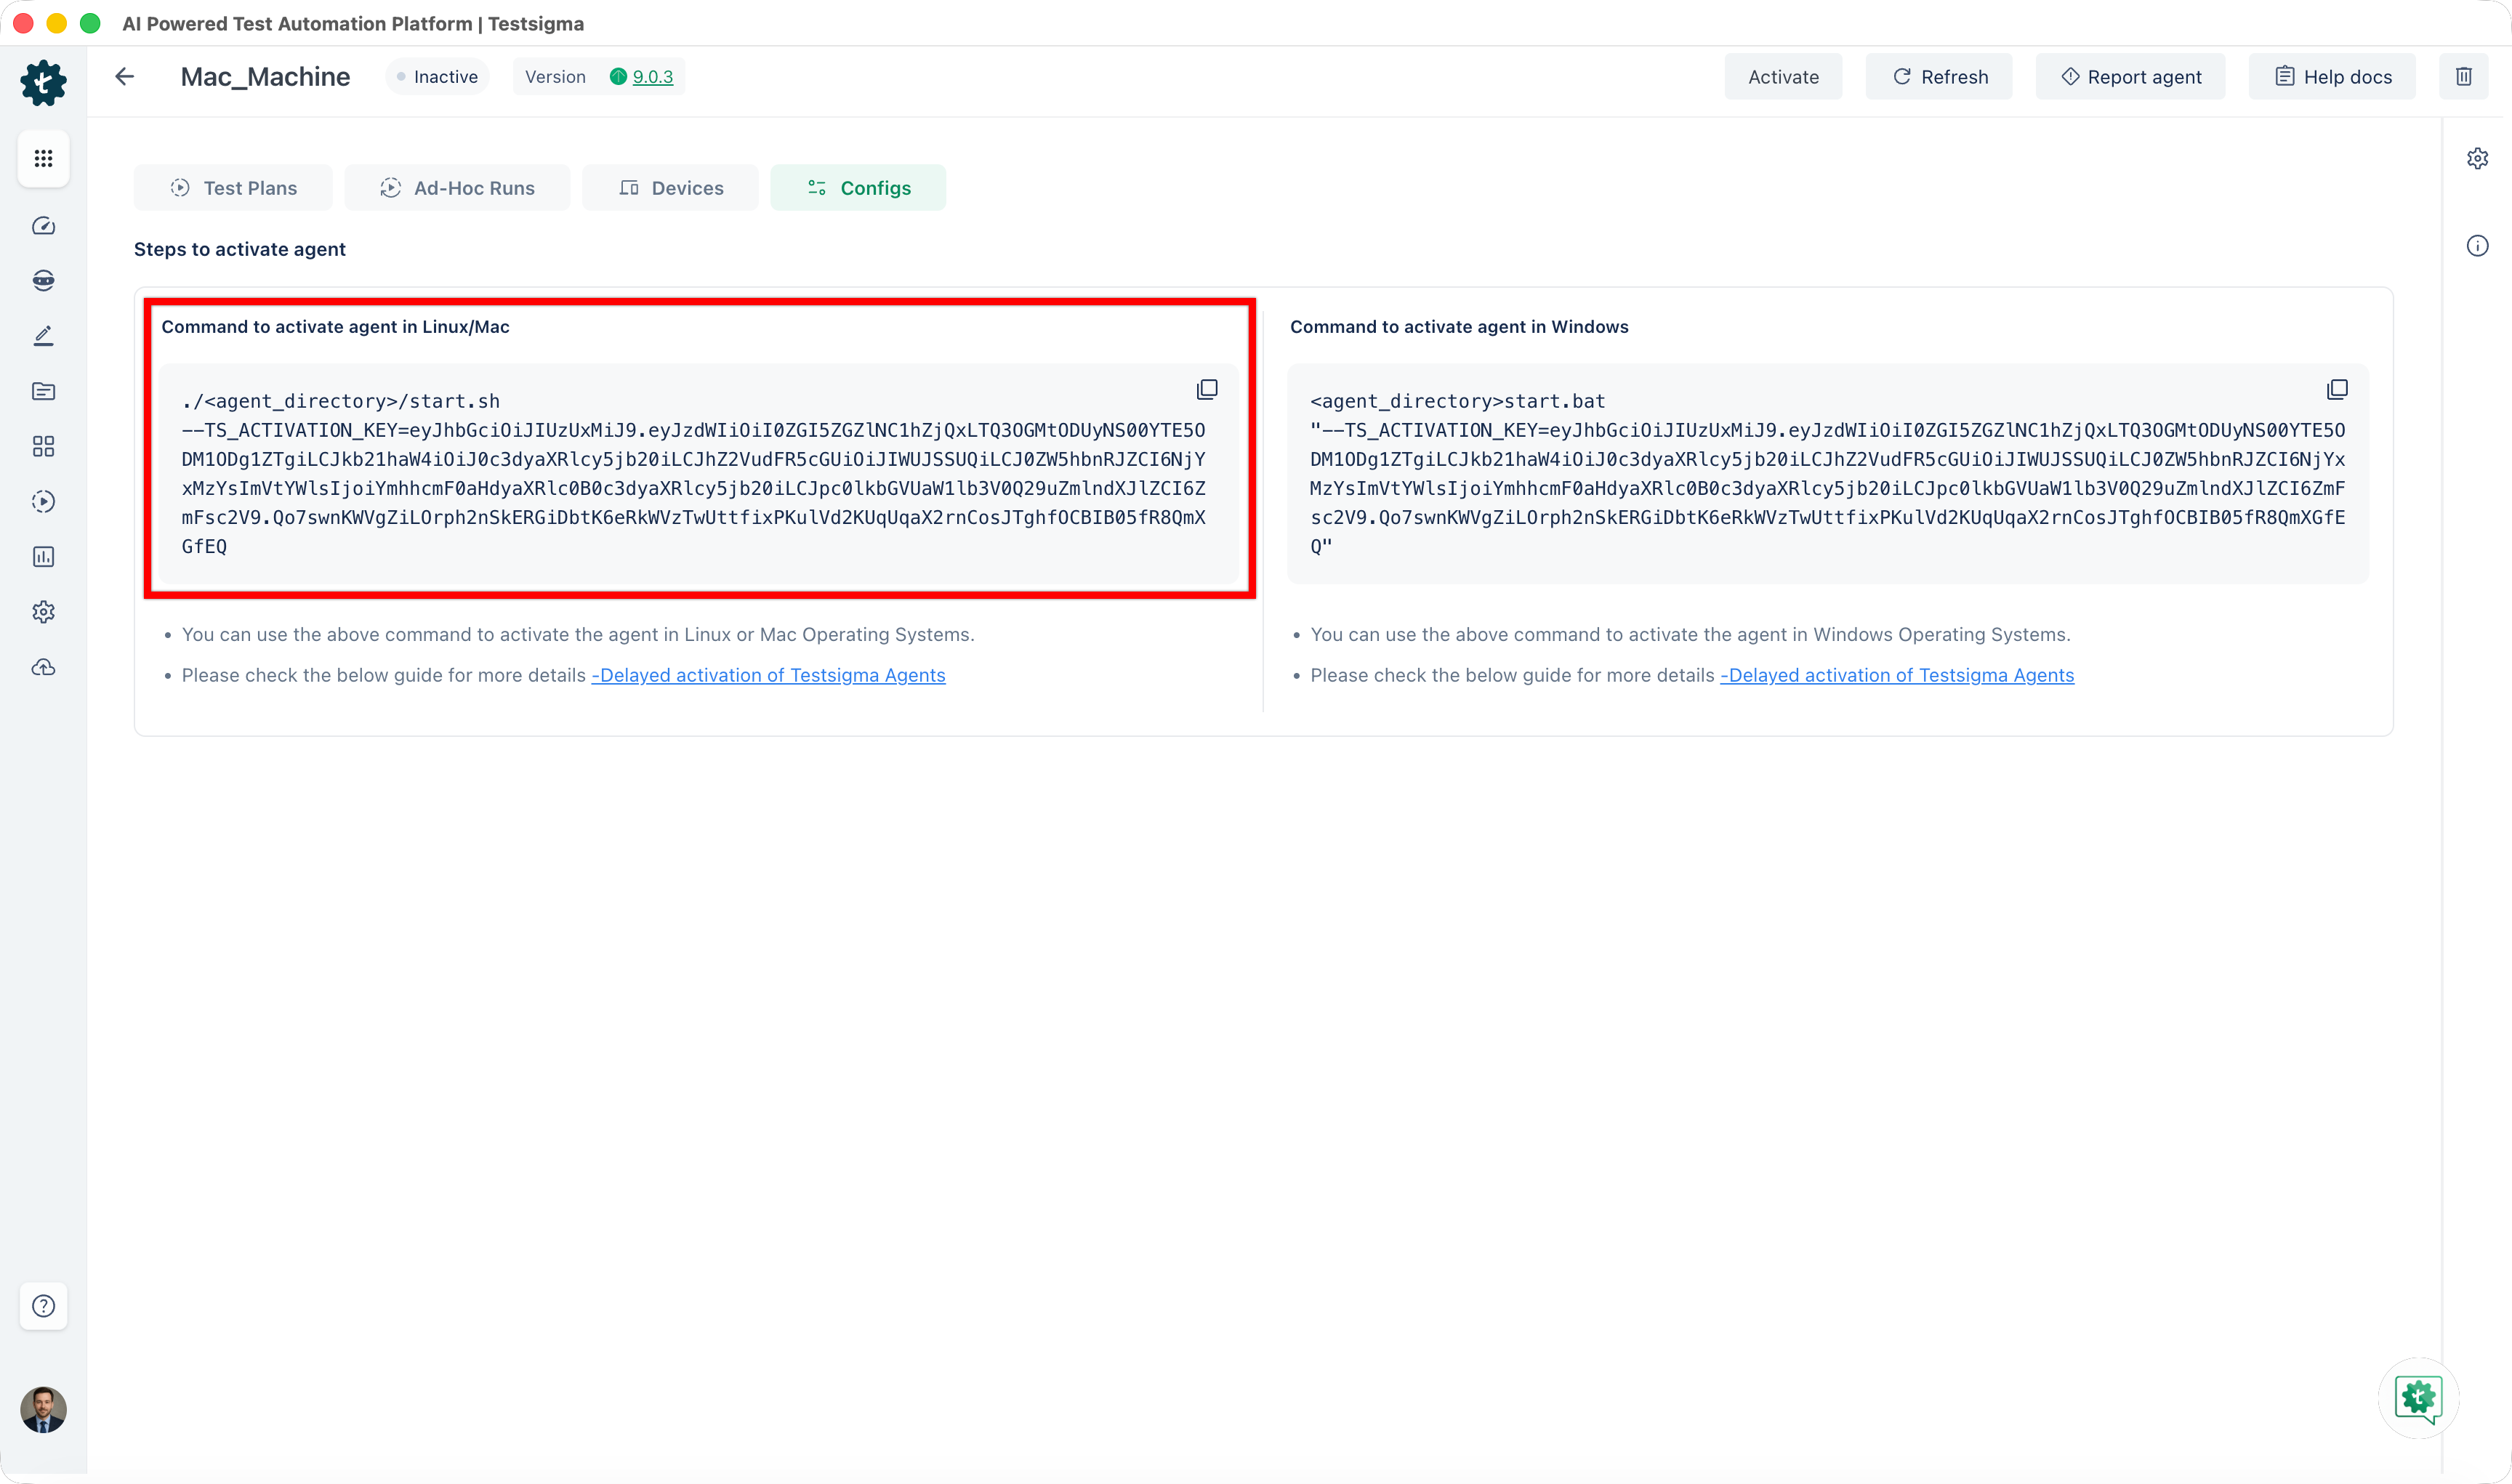Click the Command to activate agent in Linux/Mac heading
This screenshot has height=1484, width=2512.
point(335,327)
